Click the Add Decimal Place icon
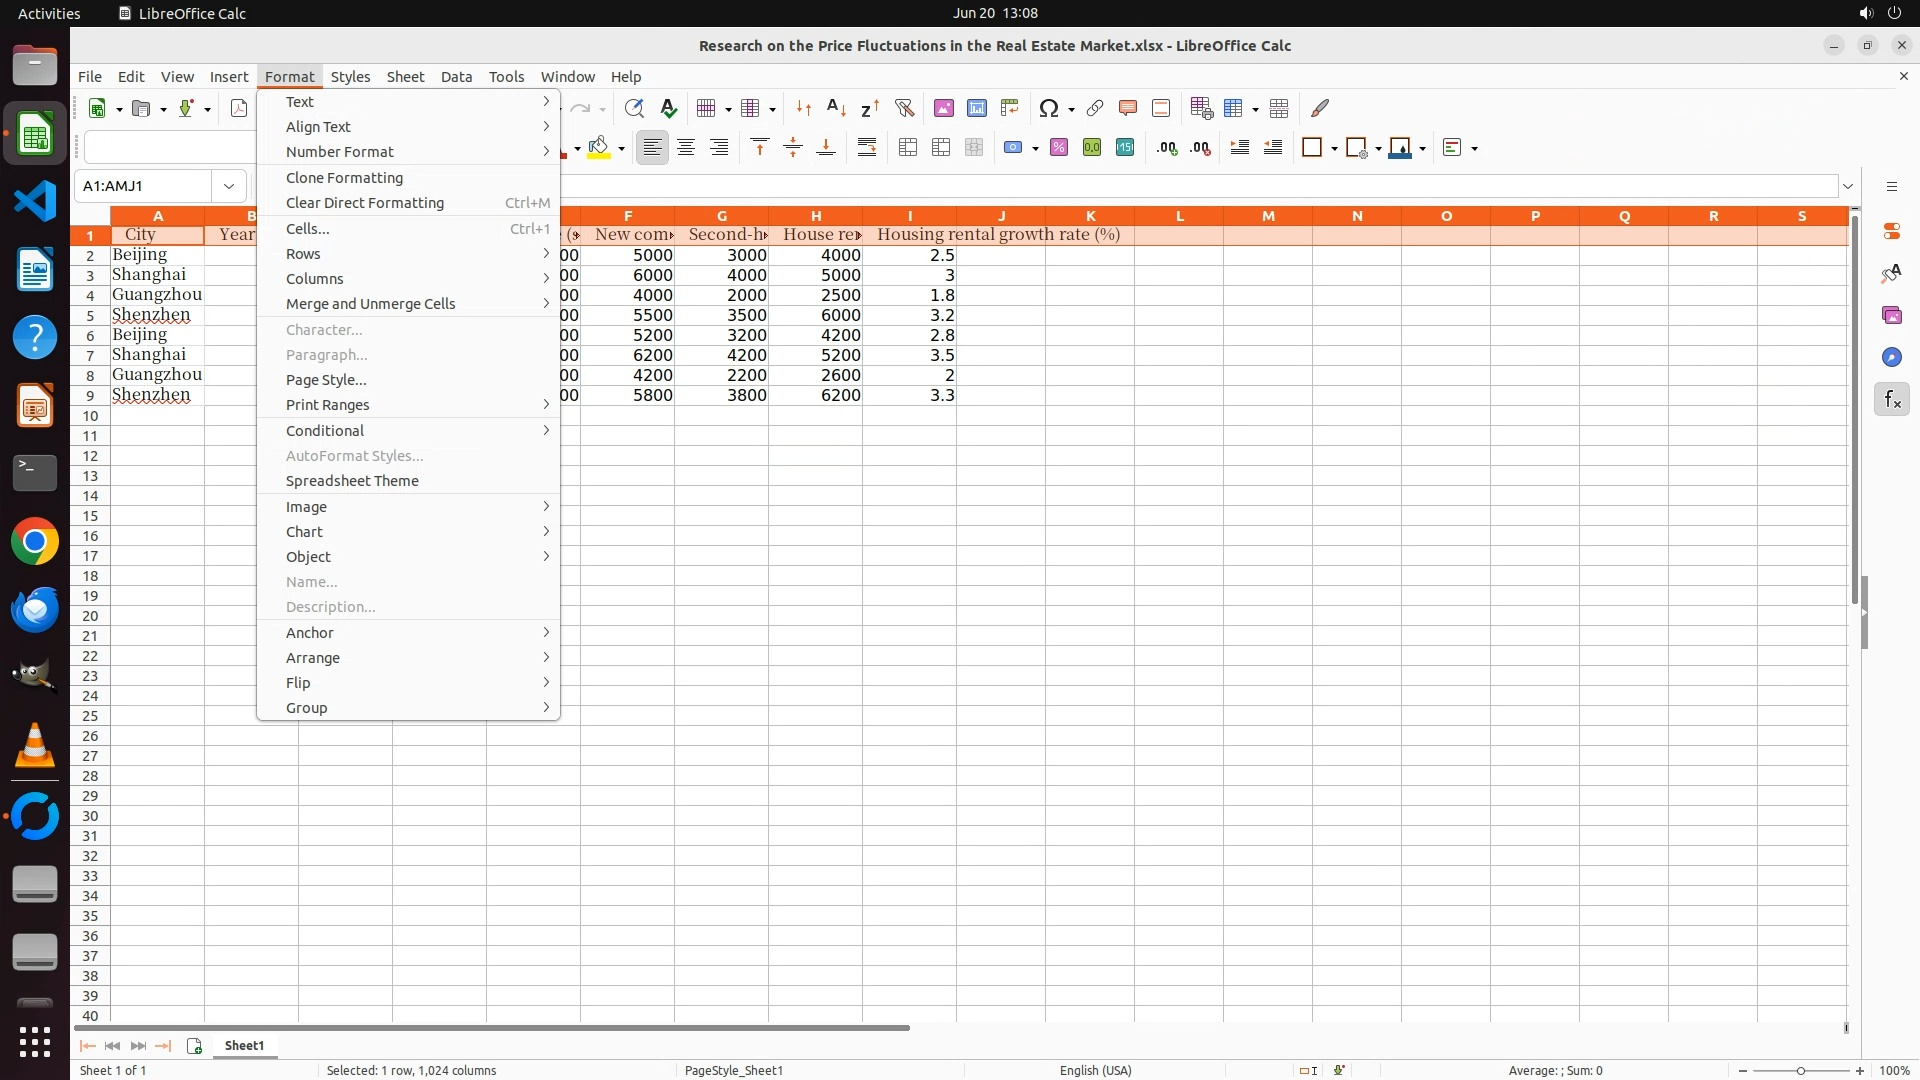1920x1080 pixels. pyautogui.click(x=1167, y=148)
